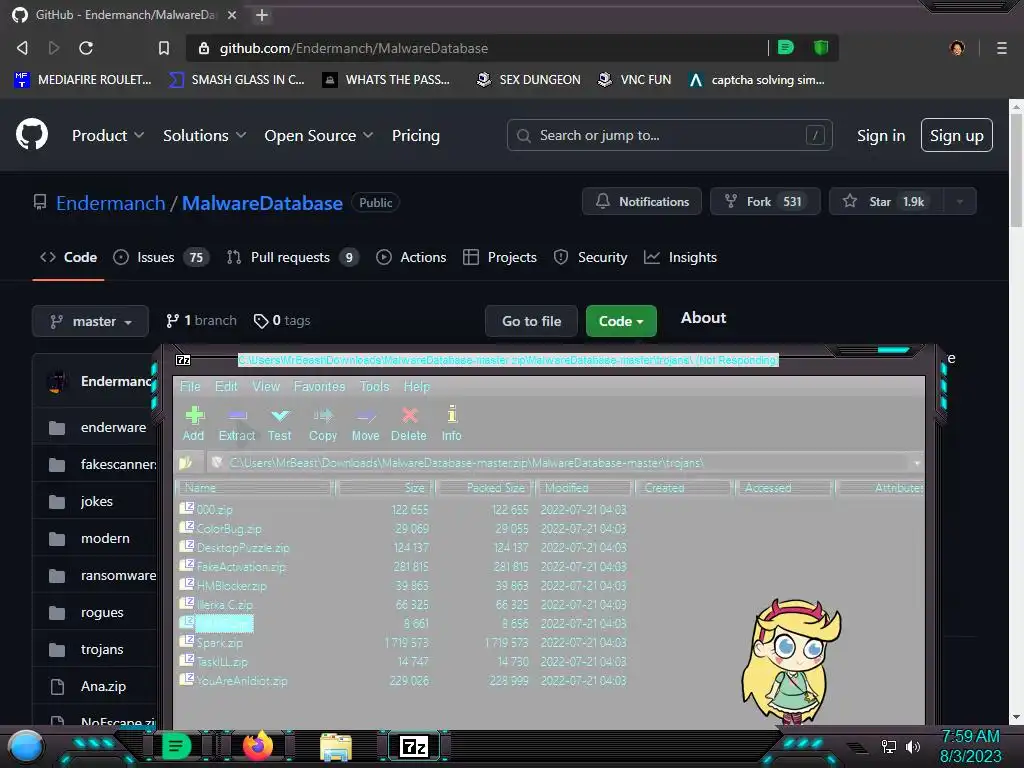
Task: Switch to the Issues tab
Action: pyautogui.click(x=161, y=257)
